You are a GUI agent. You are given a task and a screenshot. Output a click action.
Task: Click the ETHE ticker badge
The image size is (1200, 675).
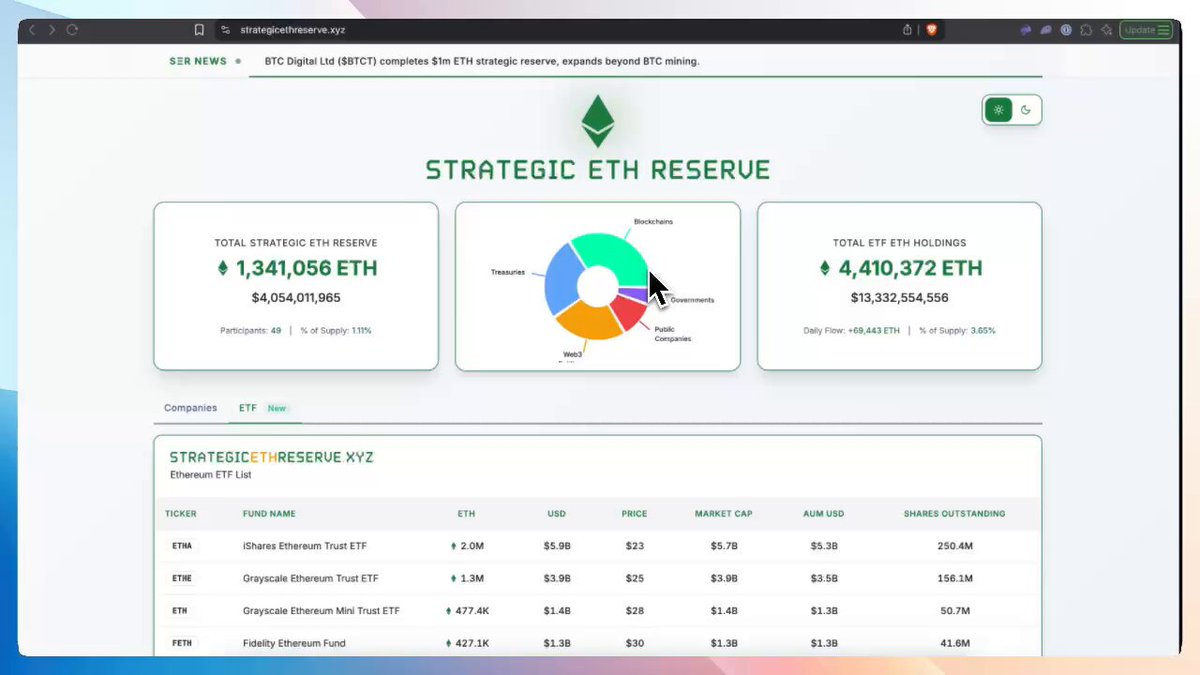(x=182, y=578)
